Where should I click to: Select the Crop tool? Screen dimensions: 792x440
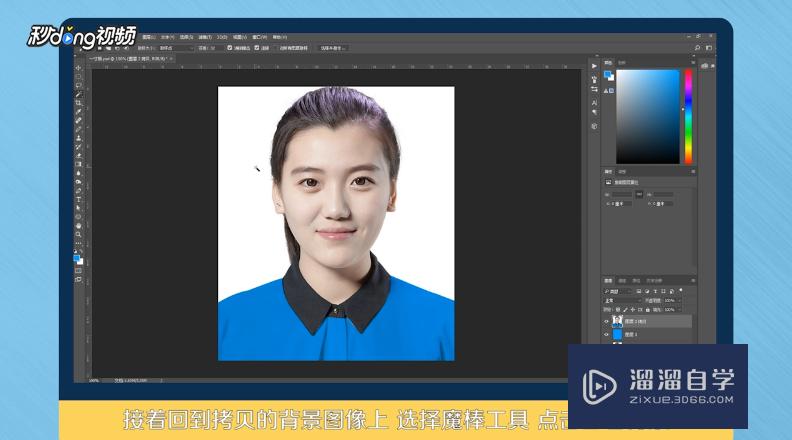78,102
